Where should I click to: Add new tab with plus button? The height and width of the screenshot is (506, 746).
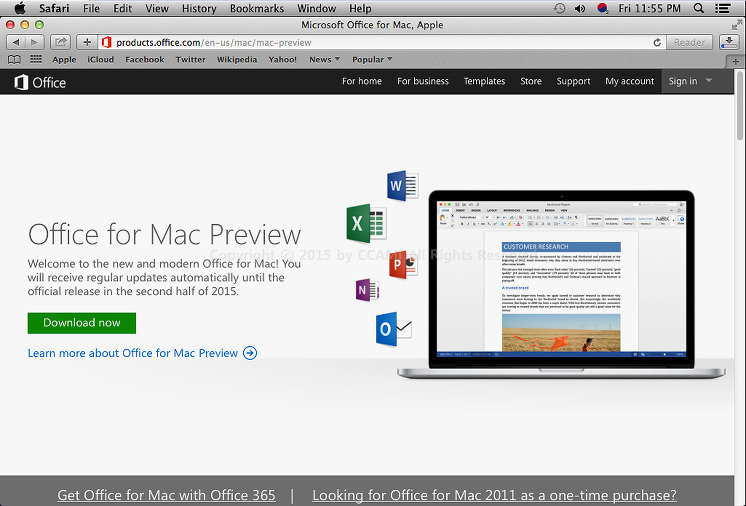[736, 61]
